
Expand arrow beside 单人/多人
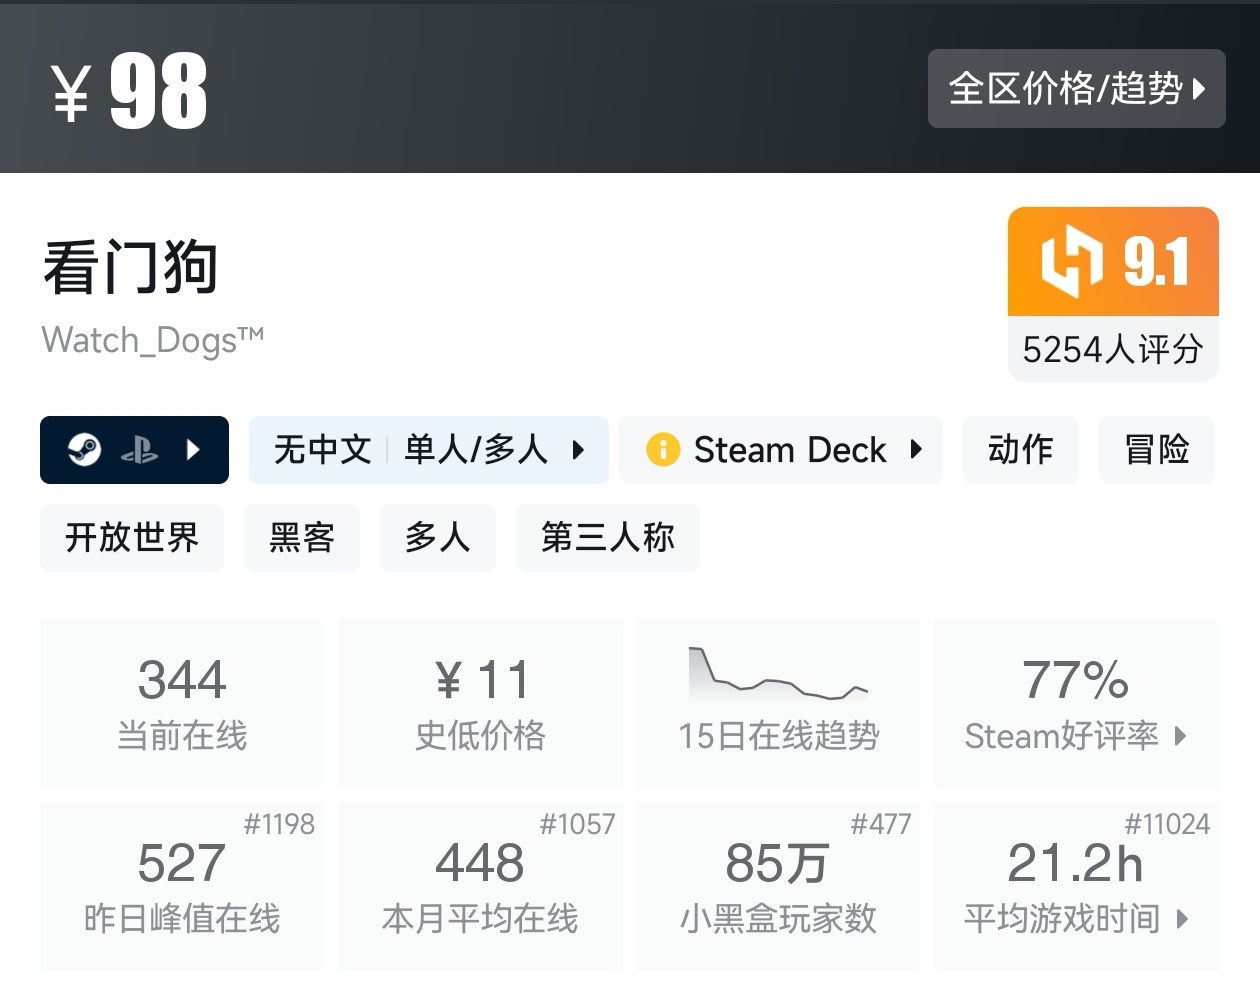(578, 450)
